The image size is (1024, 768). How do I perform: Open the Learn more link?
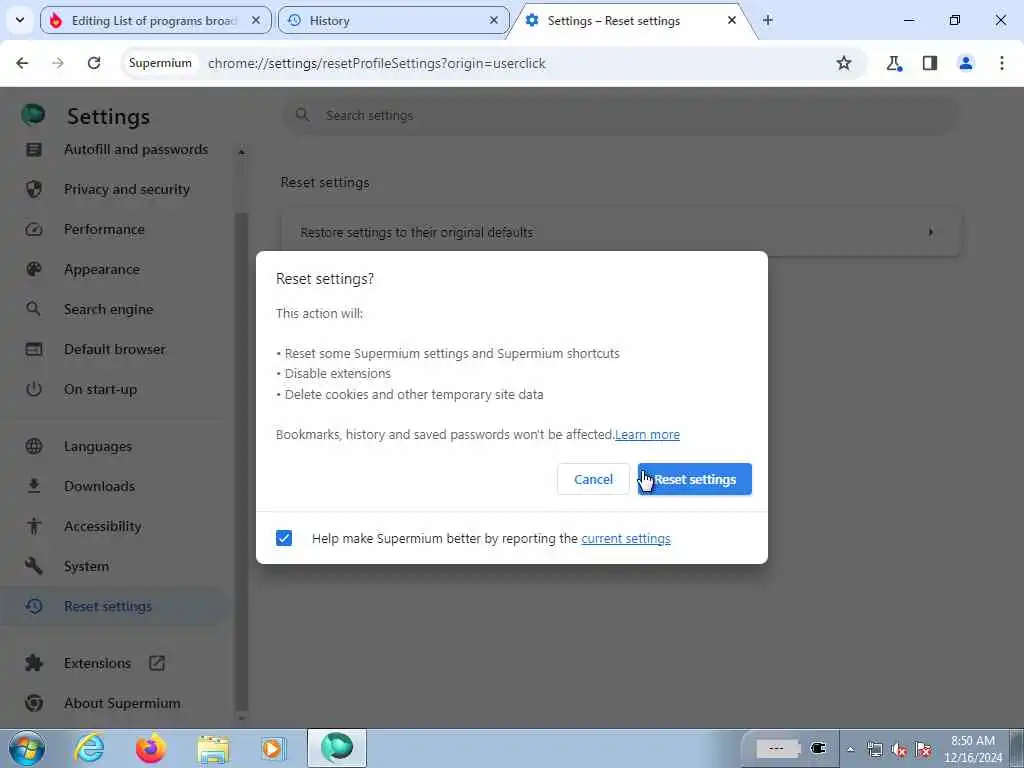pyautogui.click(x=647, y=435)
